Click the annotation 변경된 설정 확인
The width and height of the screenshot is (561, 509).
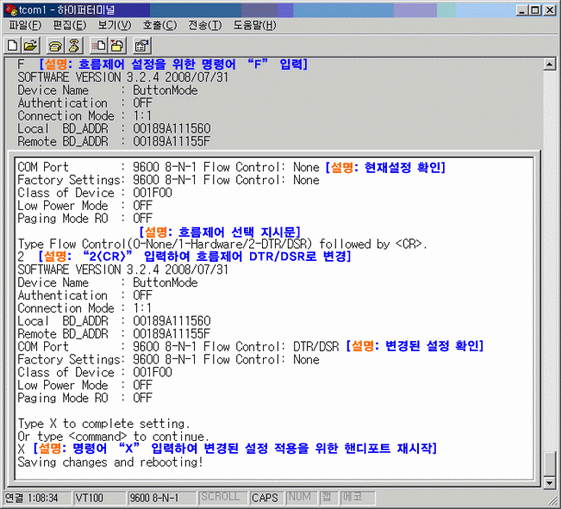pyautogui.click(x=415, y=346)
